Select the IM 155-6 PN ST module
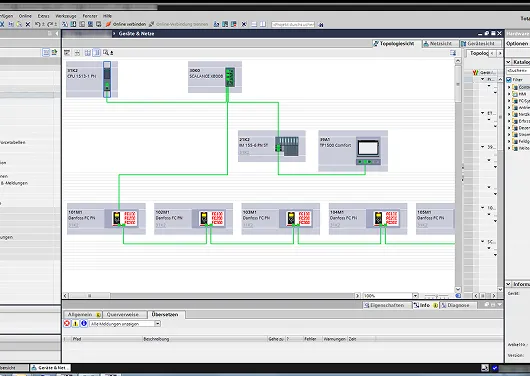Screen dimensions: 530x376 (x=272, y=146)
